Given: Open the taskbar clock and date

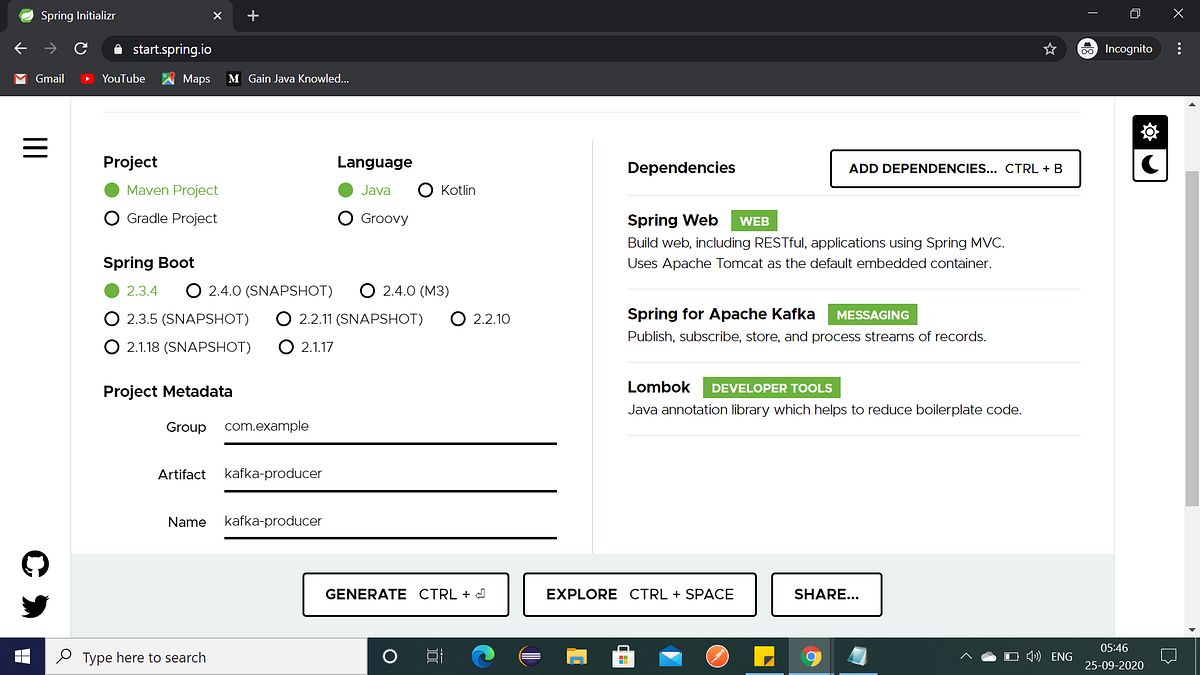Looking at the screenshot, I should [x=1113, y=657].
